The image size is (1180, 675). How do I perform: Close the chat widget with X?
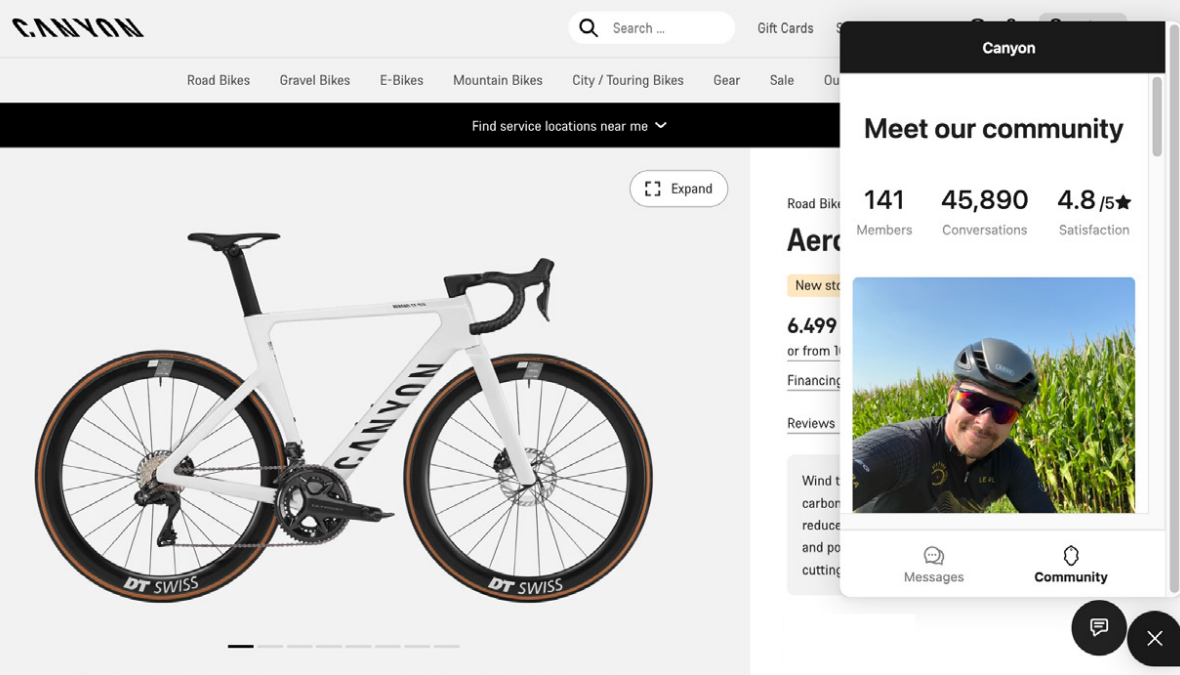click(x=1155, y=638)
